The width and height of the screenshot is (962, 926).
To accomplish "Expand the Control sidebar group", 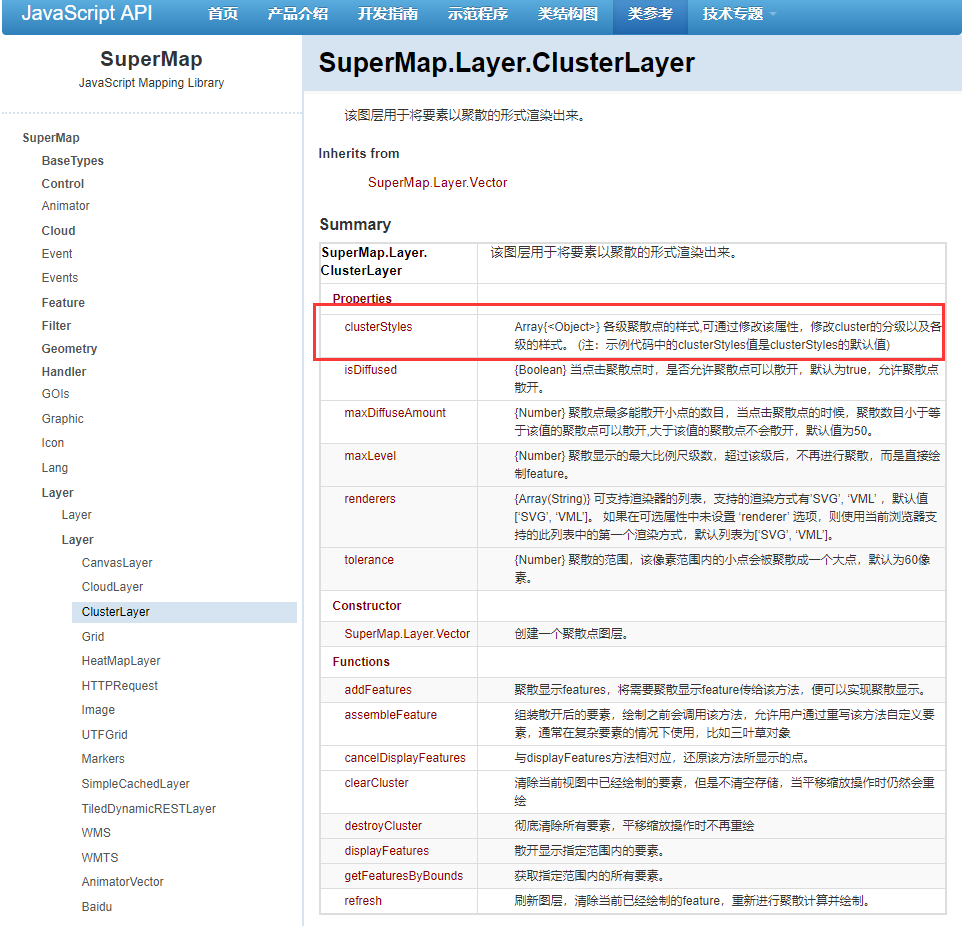I will 63,183.
